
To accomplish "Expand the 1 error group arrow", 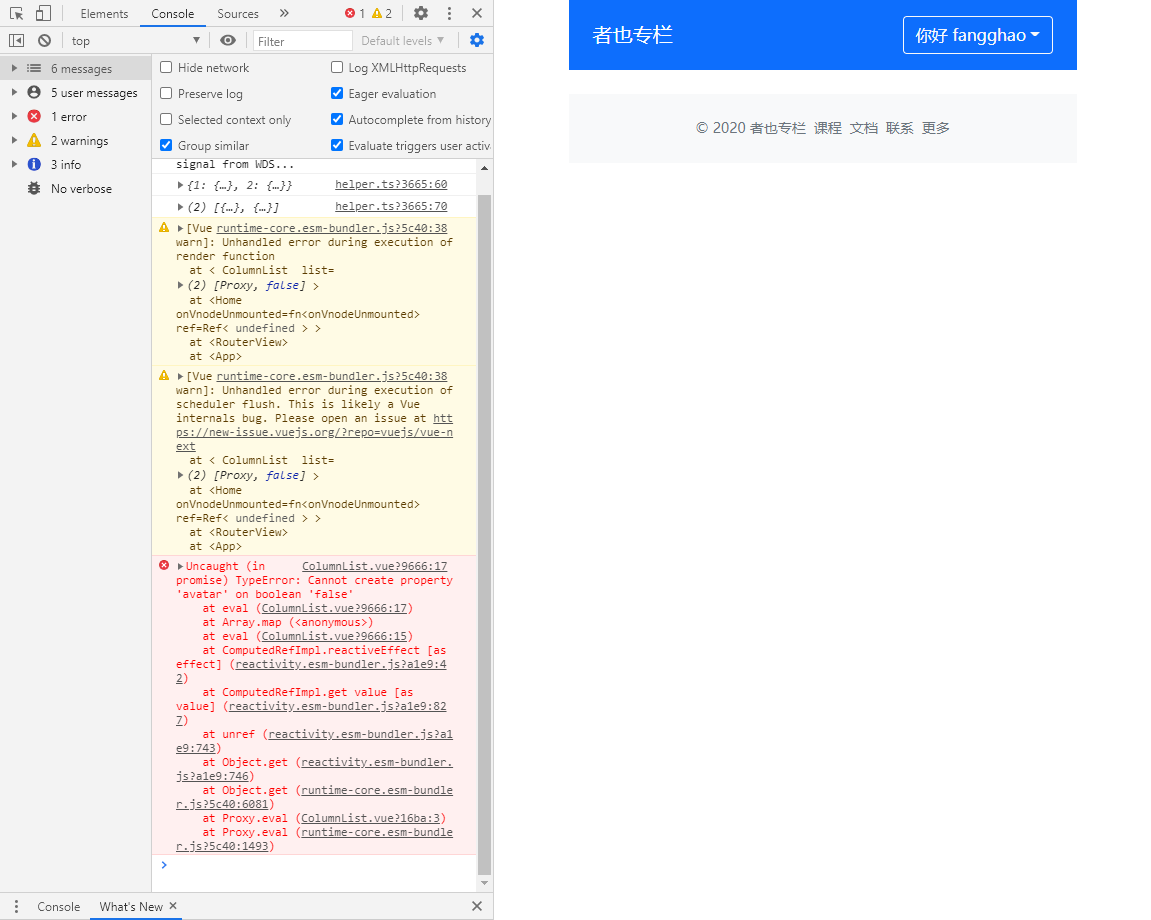I will point(14,117).
